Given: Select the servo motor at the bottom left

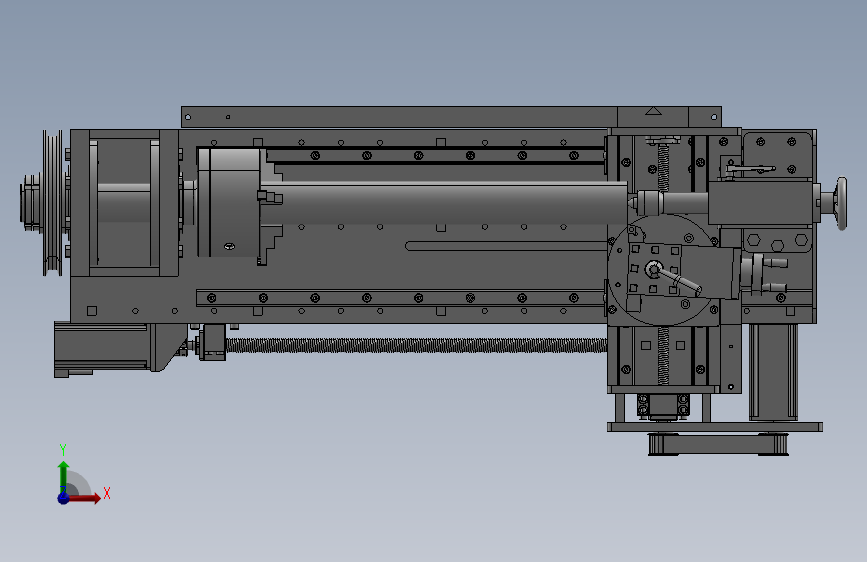Looking at the screenshot, I should point(102,348).
